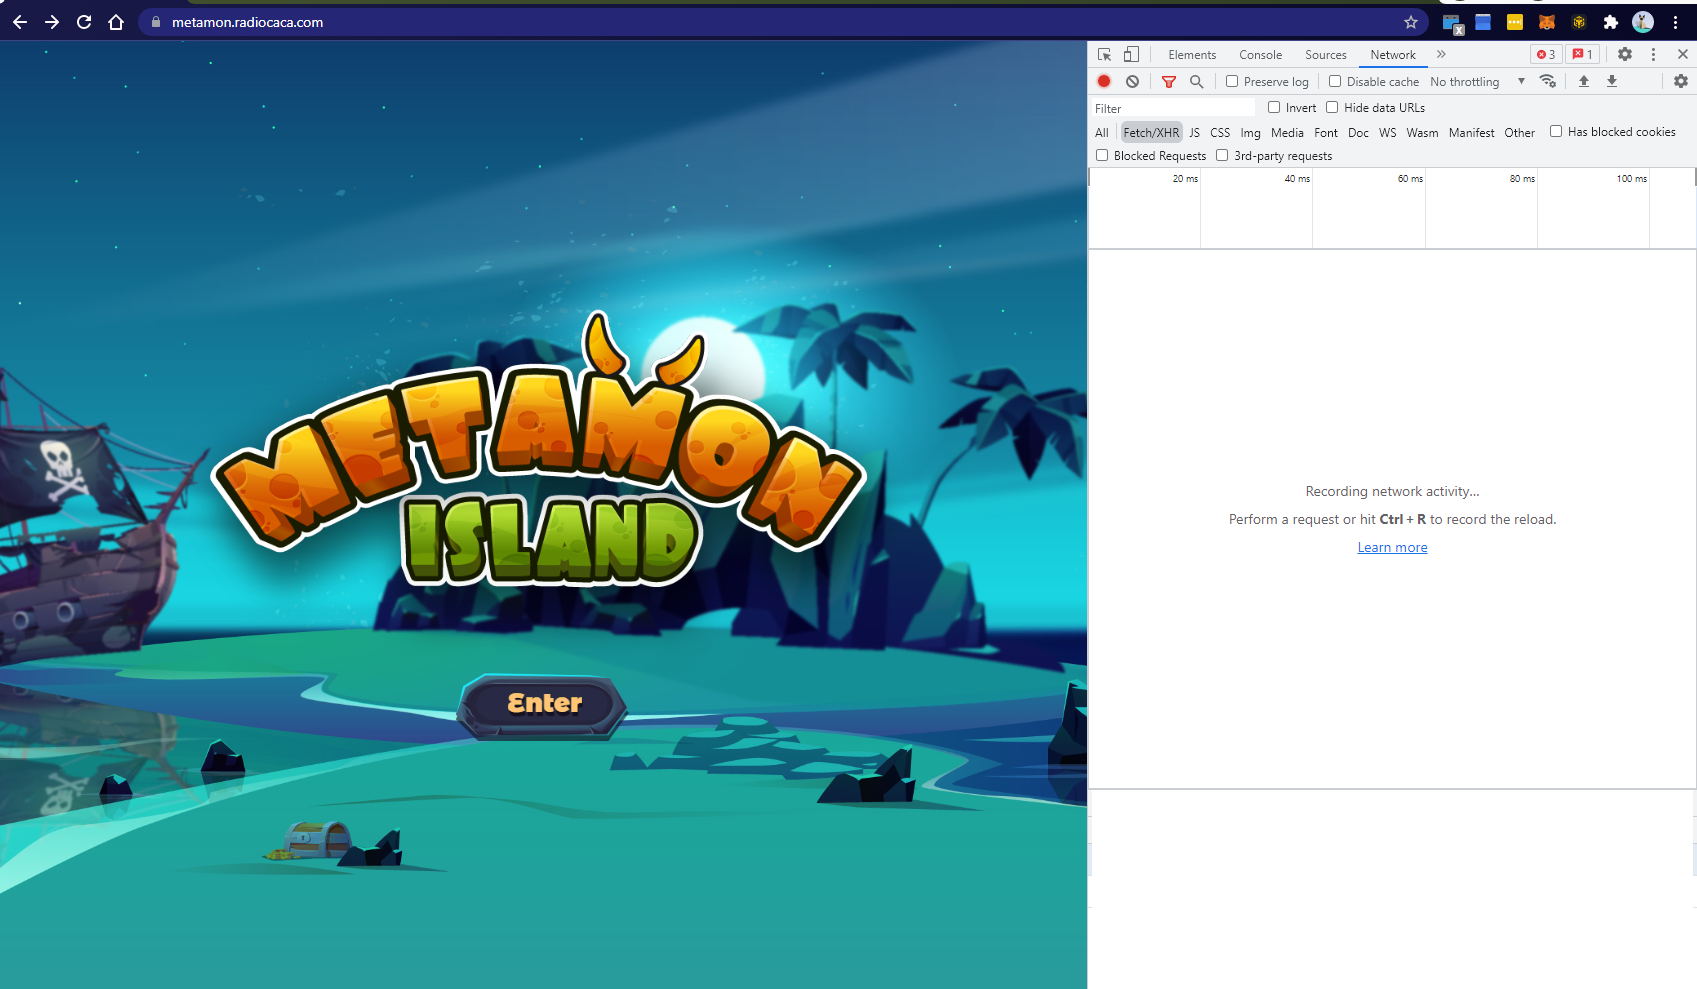
Task: Check 3rd-party requests
Action: tap(1222, 155)
